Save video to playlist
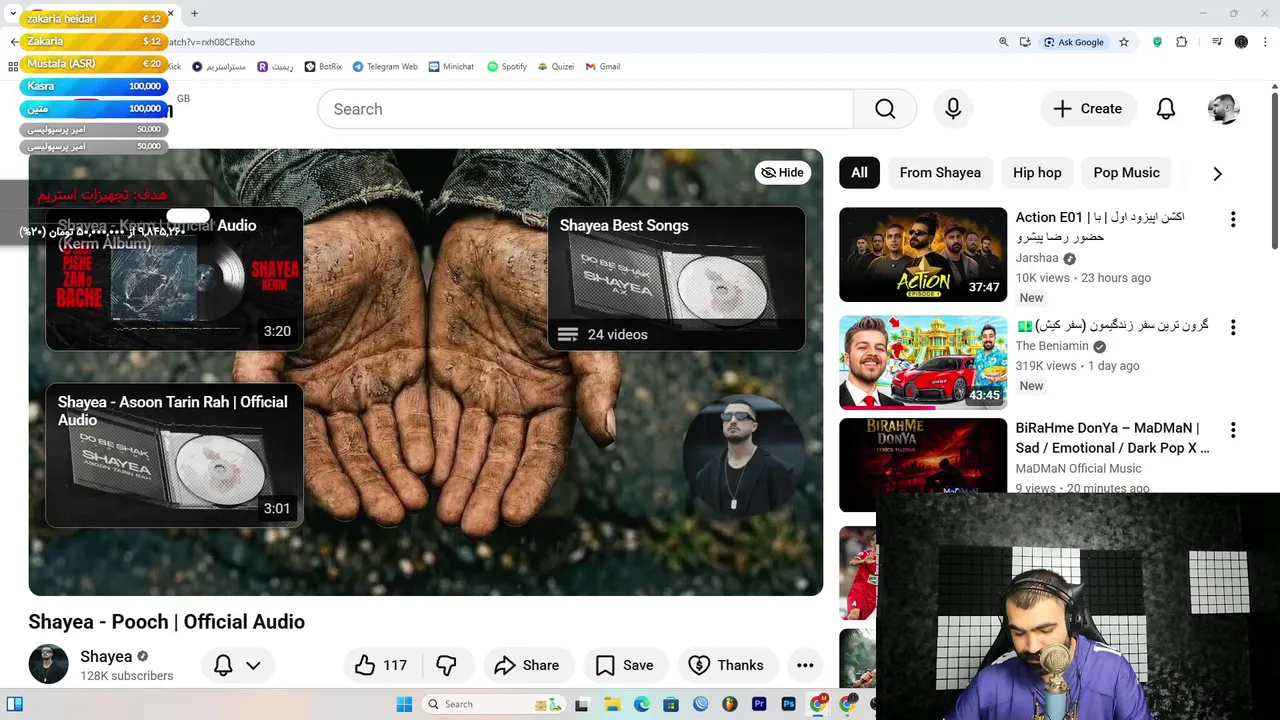Viewport: 1280px width, 720px height. [x=624, y=665]
